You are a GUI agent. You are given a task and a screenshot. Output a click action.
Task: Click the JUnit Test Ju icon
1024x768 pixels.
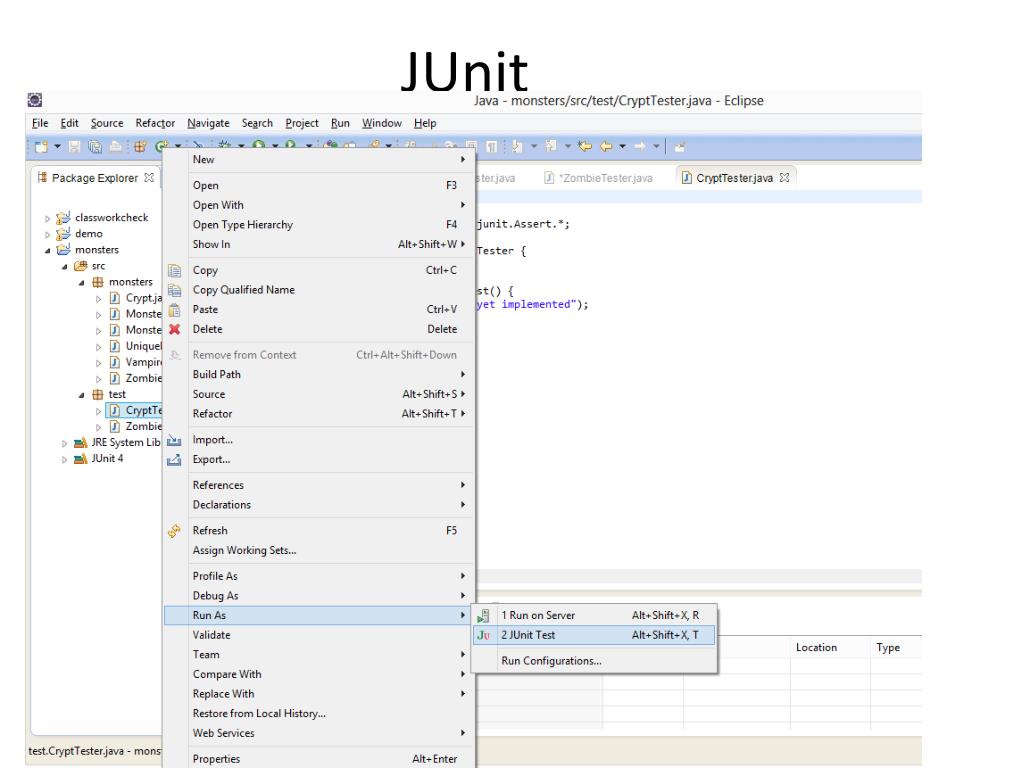pyautogui.click(x=483, y=635)
